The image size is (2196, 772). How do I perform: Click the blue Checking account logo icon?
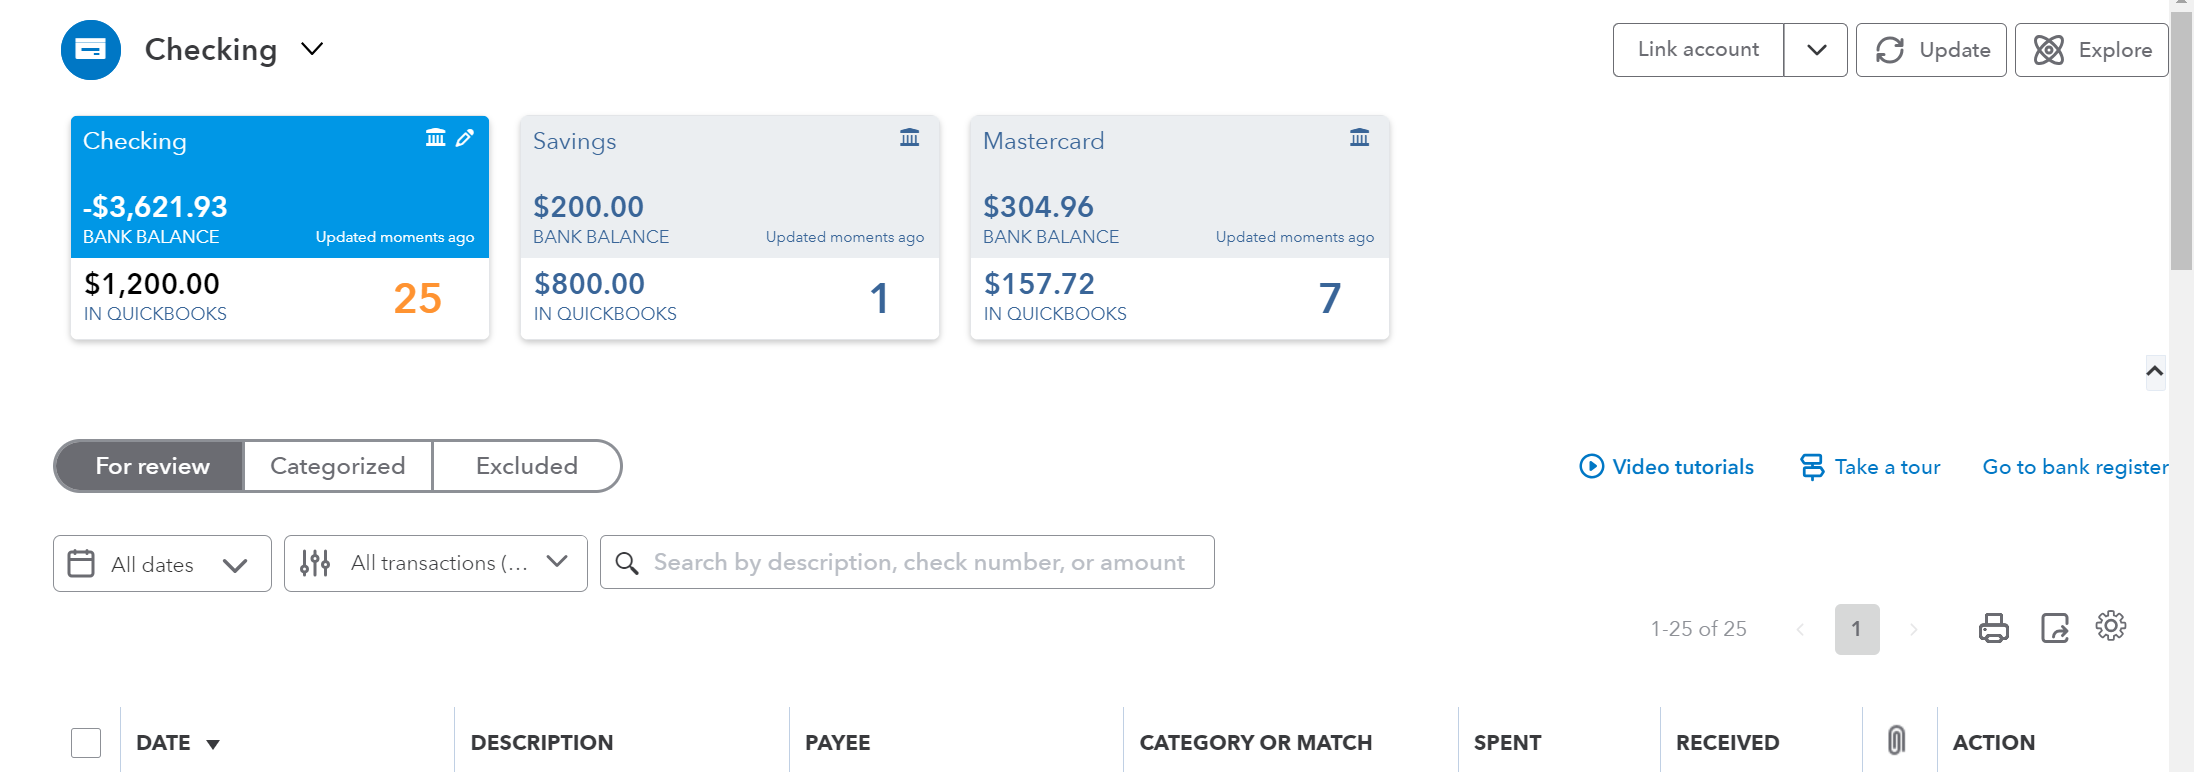[91, 50]
